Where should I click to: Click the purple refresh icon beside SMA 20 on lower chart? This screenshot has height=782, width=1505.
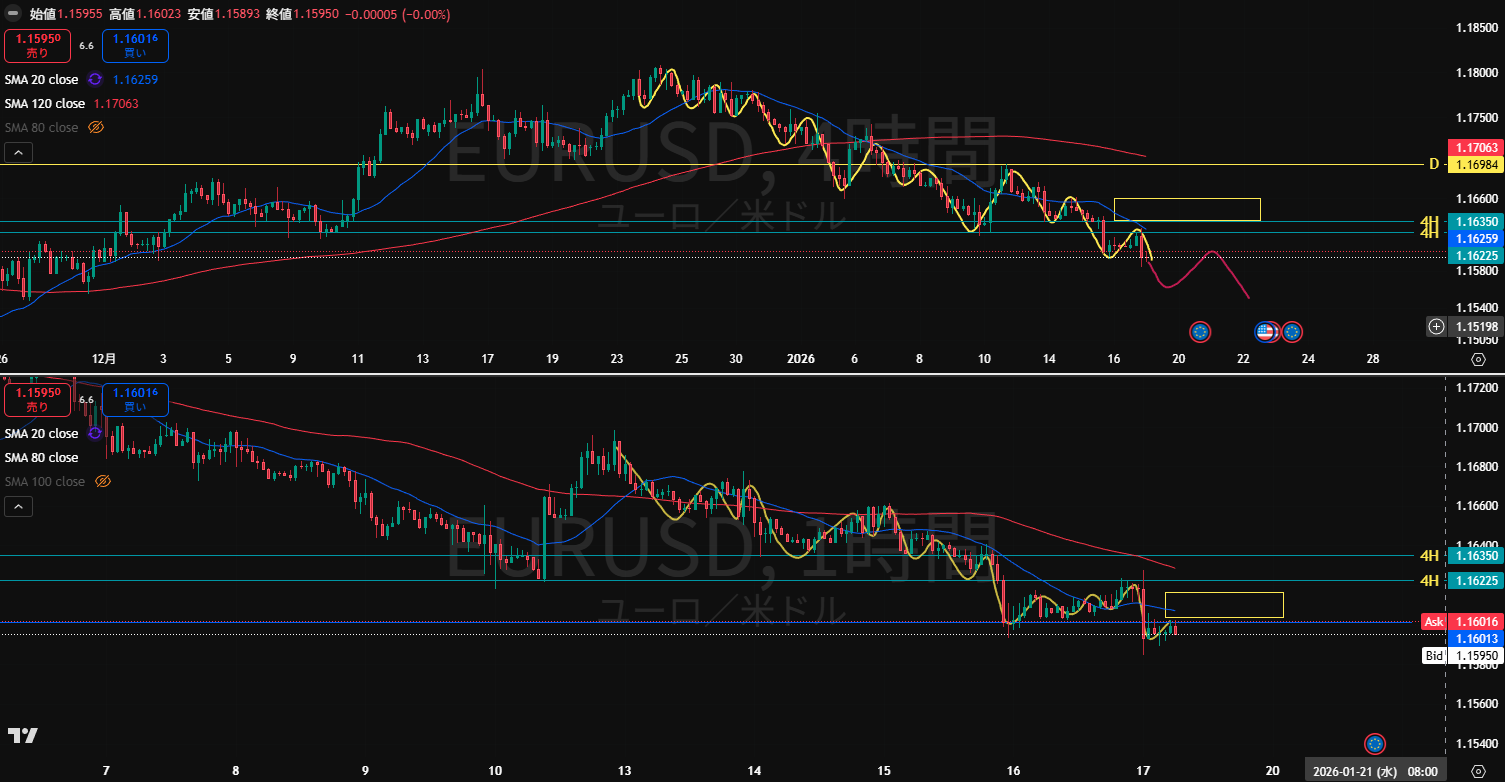(95, 433)
